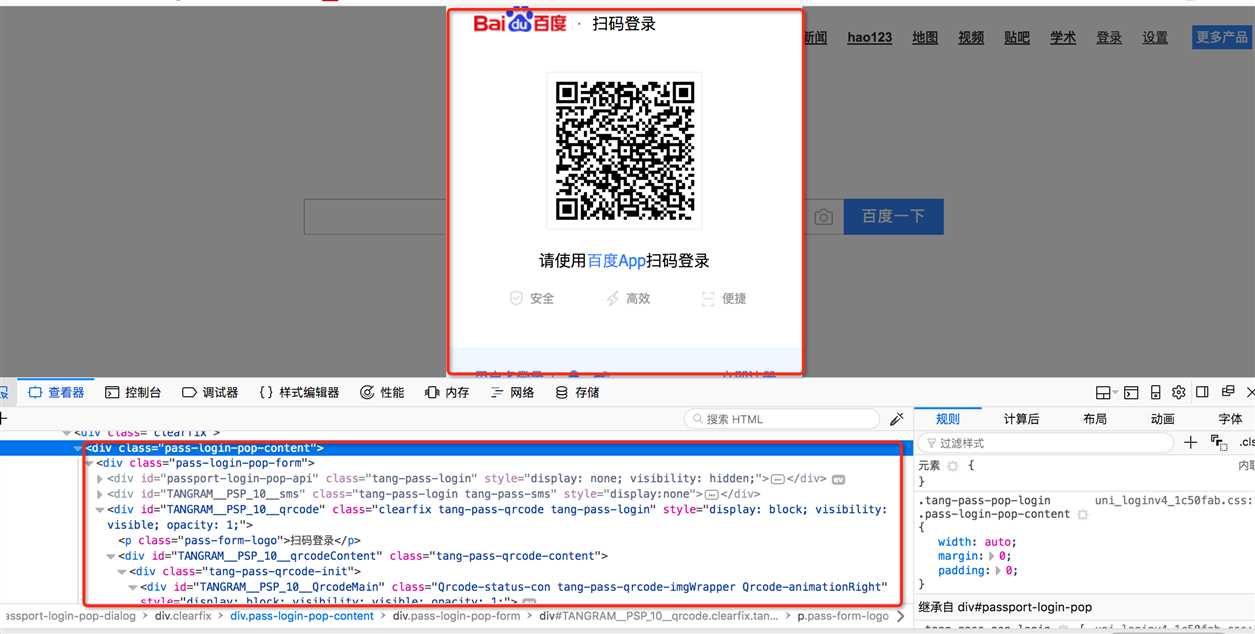
Task: Collapse the pass-login-pop-content div node
Action: 79,448
